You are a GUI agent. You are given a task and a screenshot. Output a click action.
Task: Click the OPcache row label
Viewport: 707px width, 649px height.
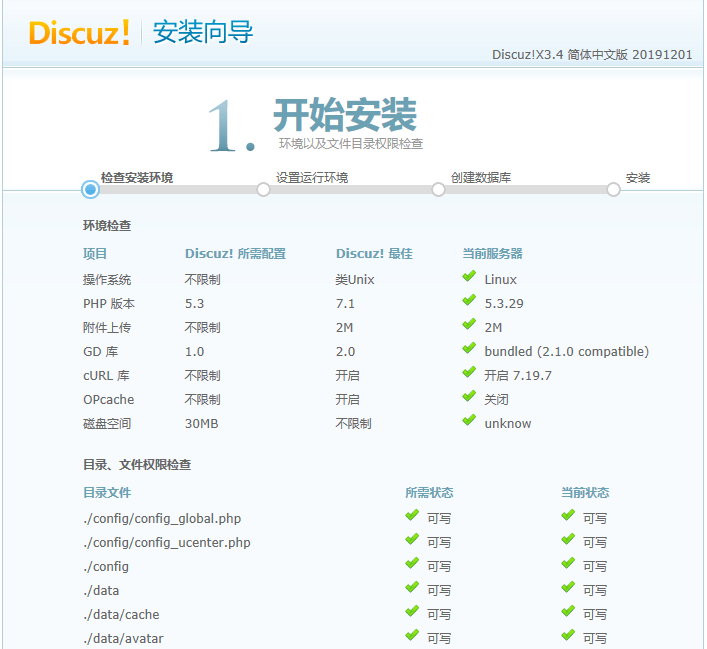(109, 400)
